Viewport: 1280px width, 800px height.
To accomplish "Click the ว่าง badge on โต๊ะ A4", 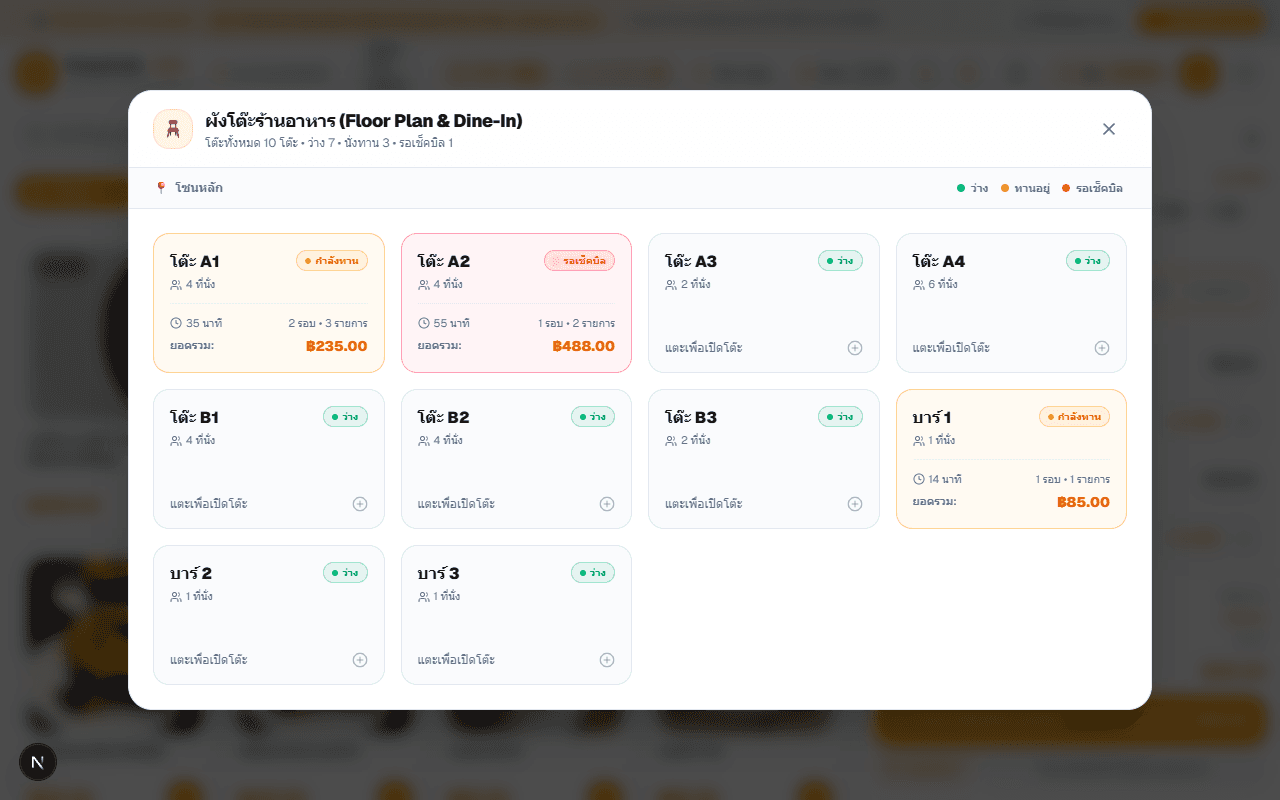I will click(x=1088, y=261).
